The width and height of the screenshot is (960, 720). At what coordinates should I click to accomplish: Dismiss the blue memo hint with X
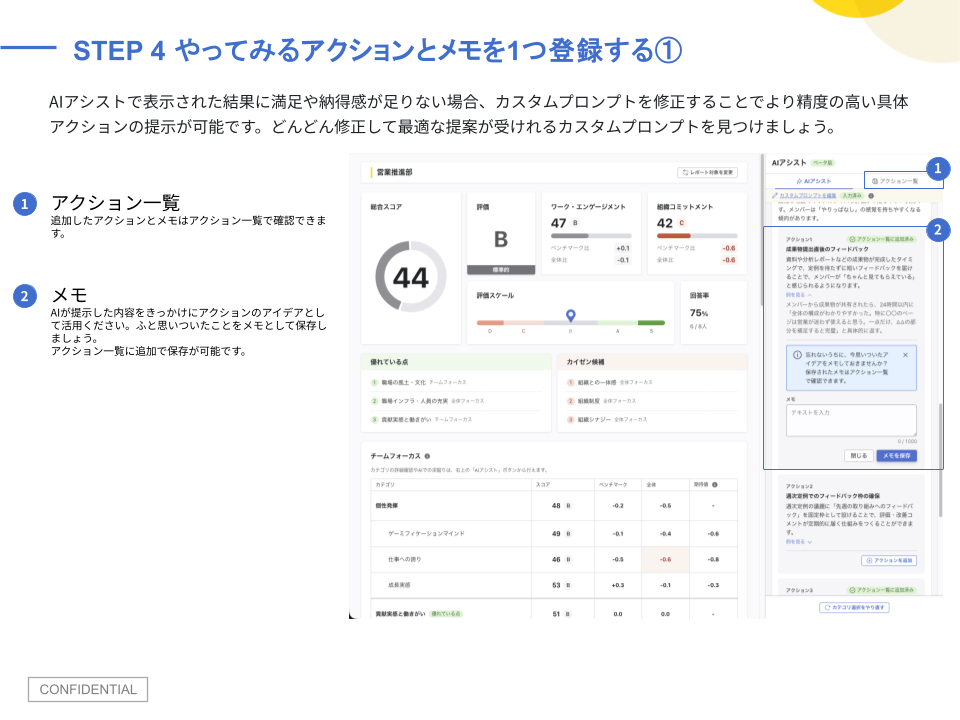tap(906, 354)
